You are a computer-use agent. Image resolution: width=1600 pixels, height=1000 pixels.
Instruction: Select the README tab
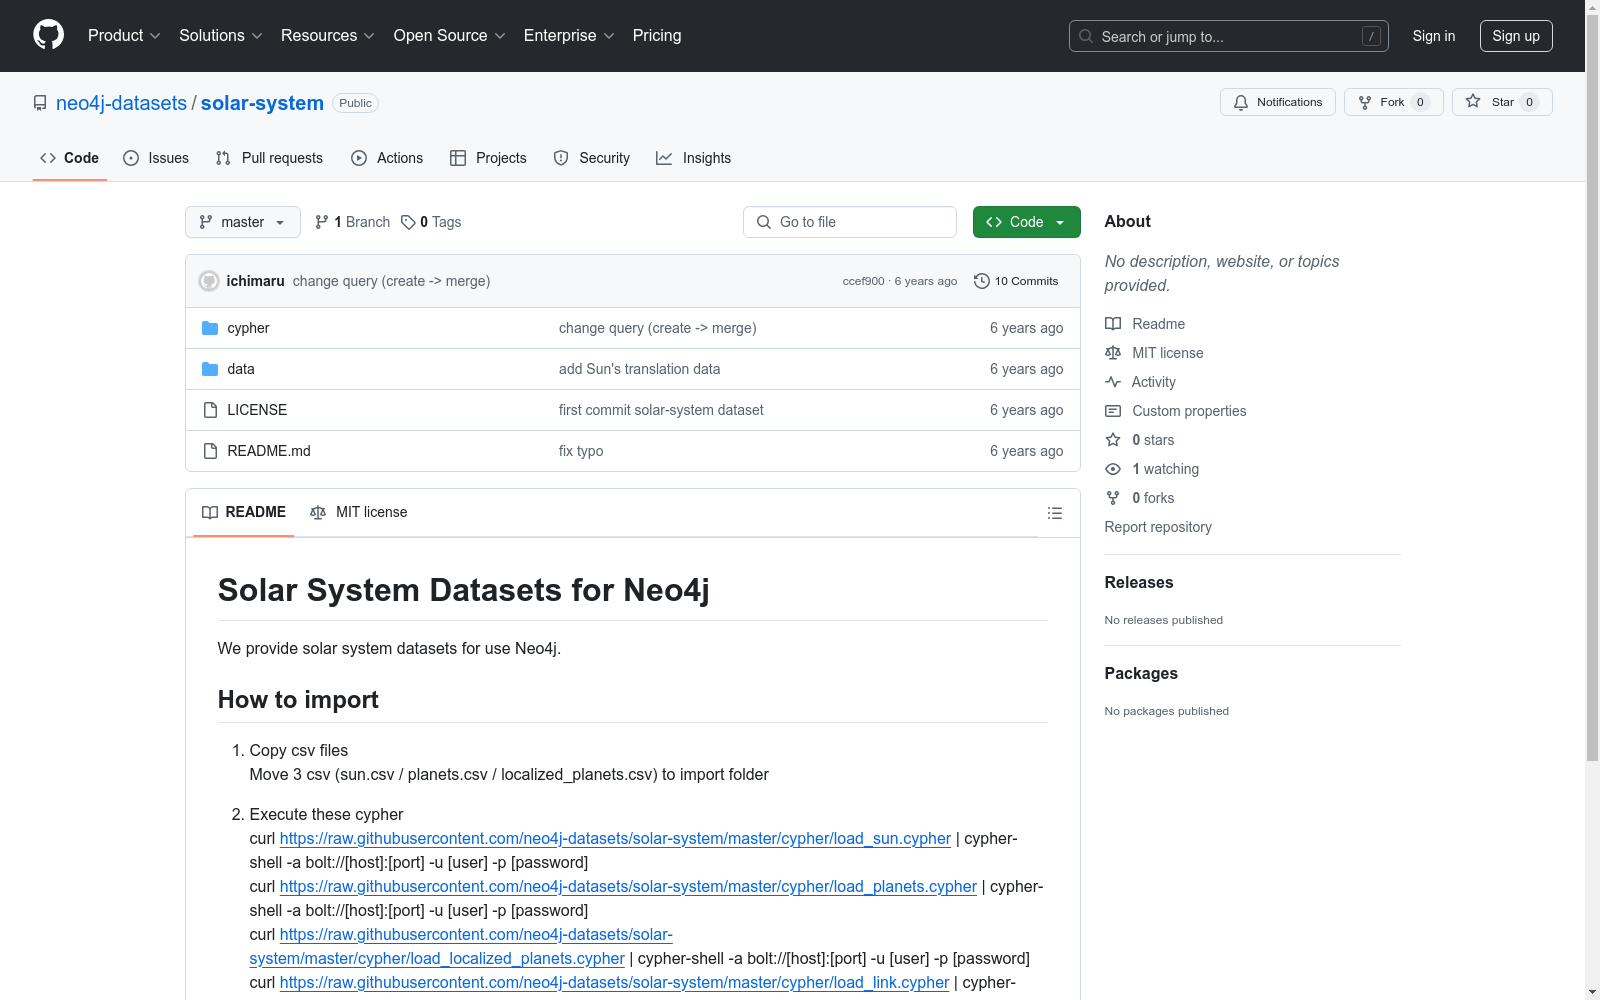[244, 512]
